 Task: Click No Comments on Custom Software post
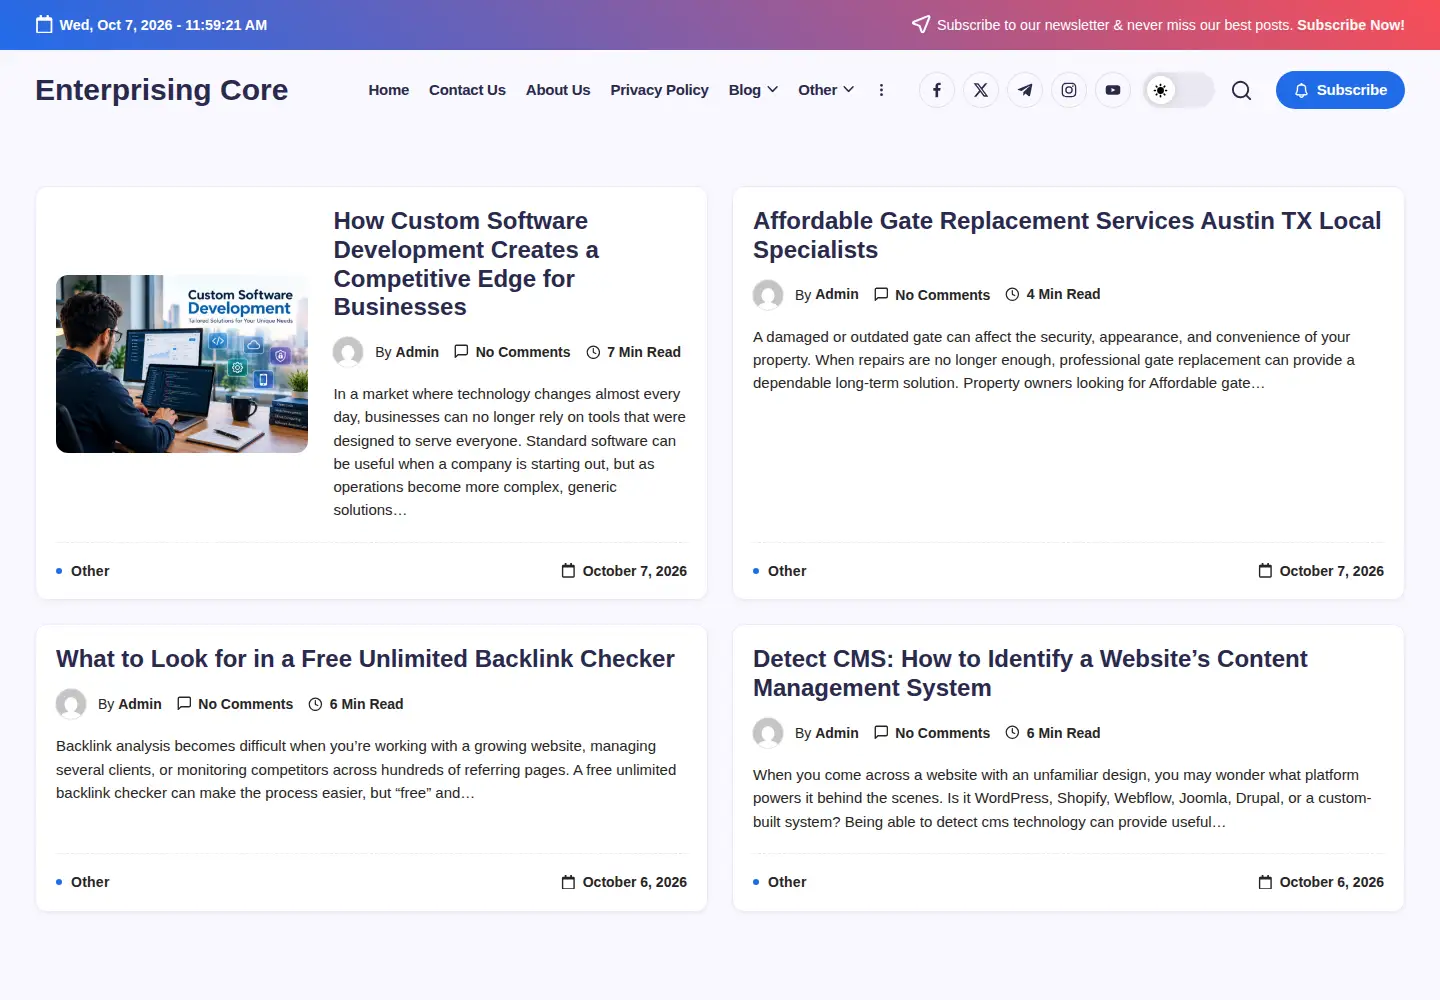pyautogui.click(x=522, y=352)
